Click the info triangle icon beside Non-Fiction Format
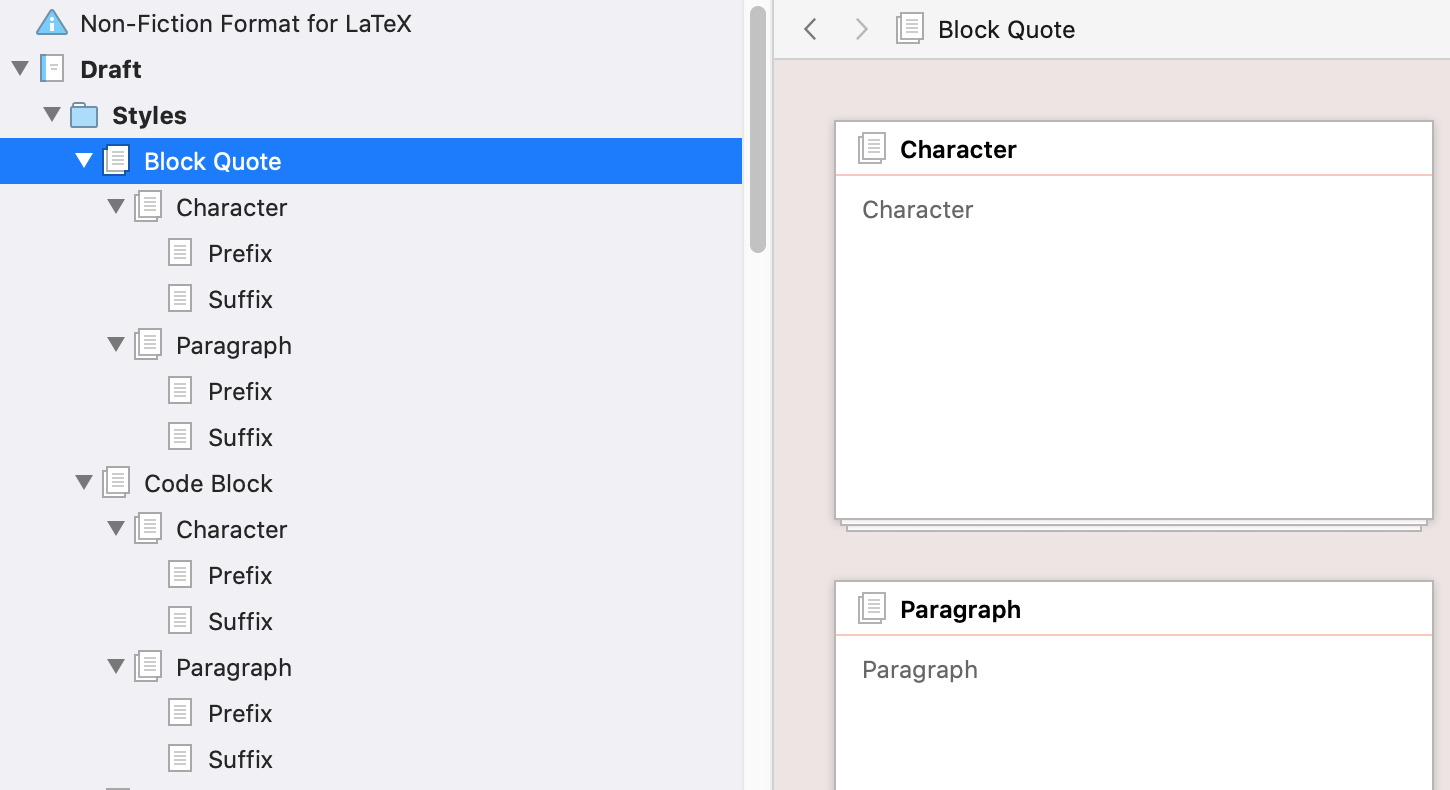The height and width of the screenshot is (790, 1450). 51,23
